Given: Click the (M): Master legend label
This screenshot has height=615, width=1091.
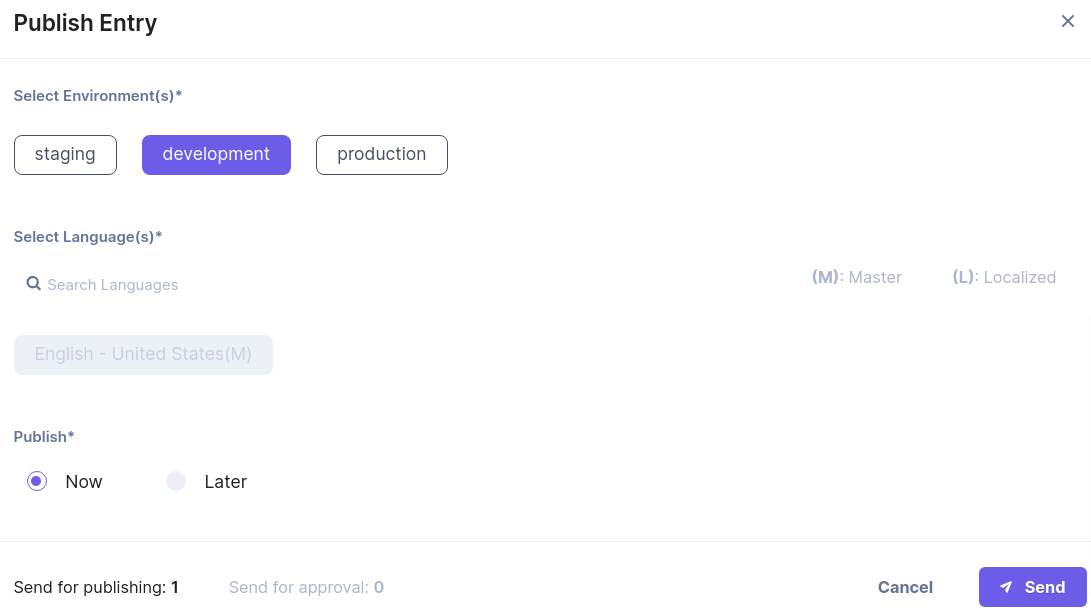Looking at the screenshot, I should pyautogui.click(x=857, y=277).
